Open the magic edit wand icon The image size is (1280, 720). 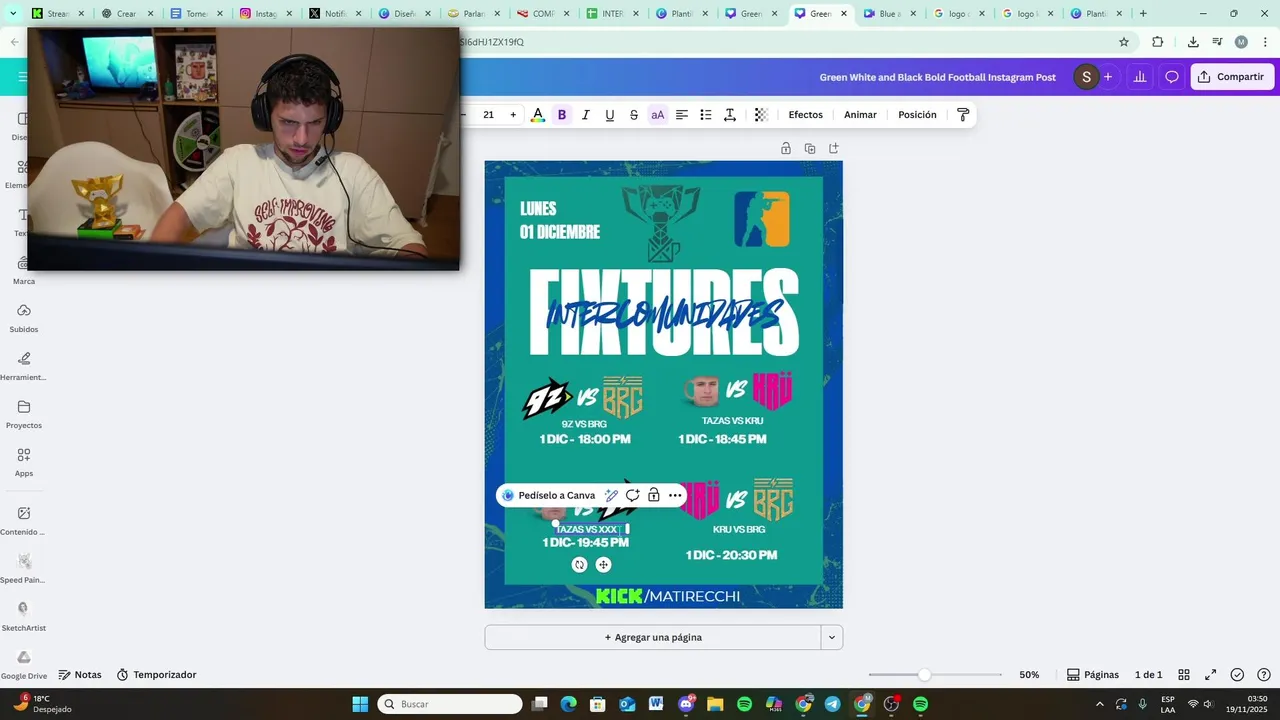pos(611,495)
